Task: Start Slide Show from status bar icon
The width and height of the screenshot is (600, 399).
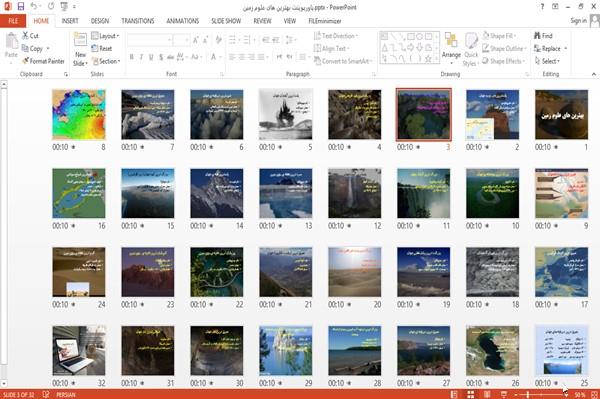Action: pyautogui.click(x=504, y=394)
